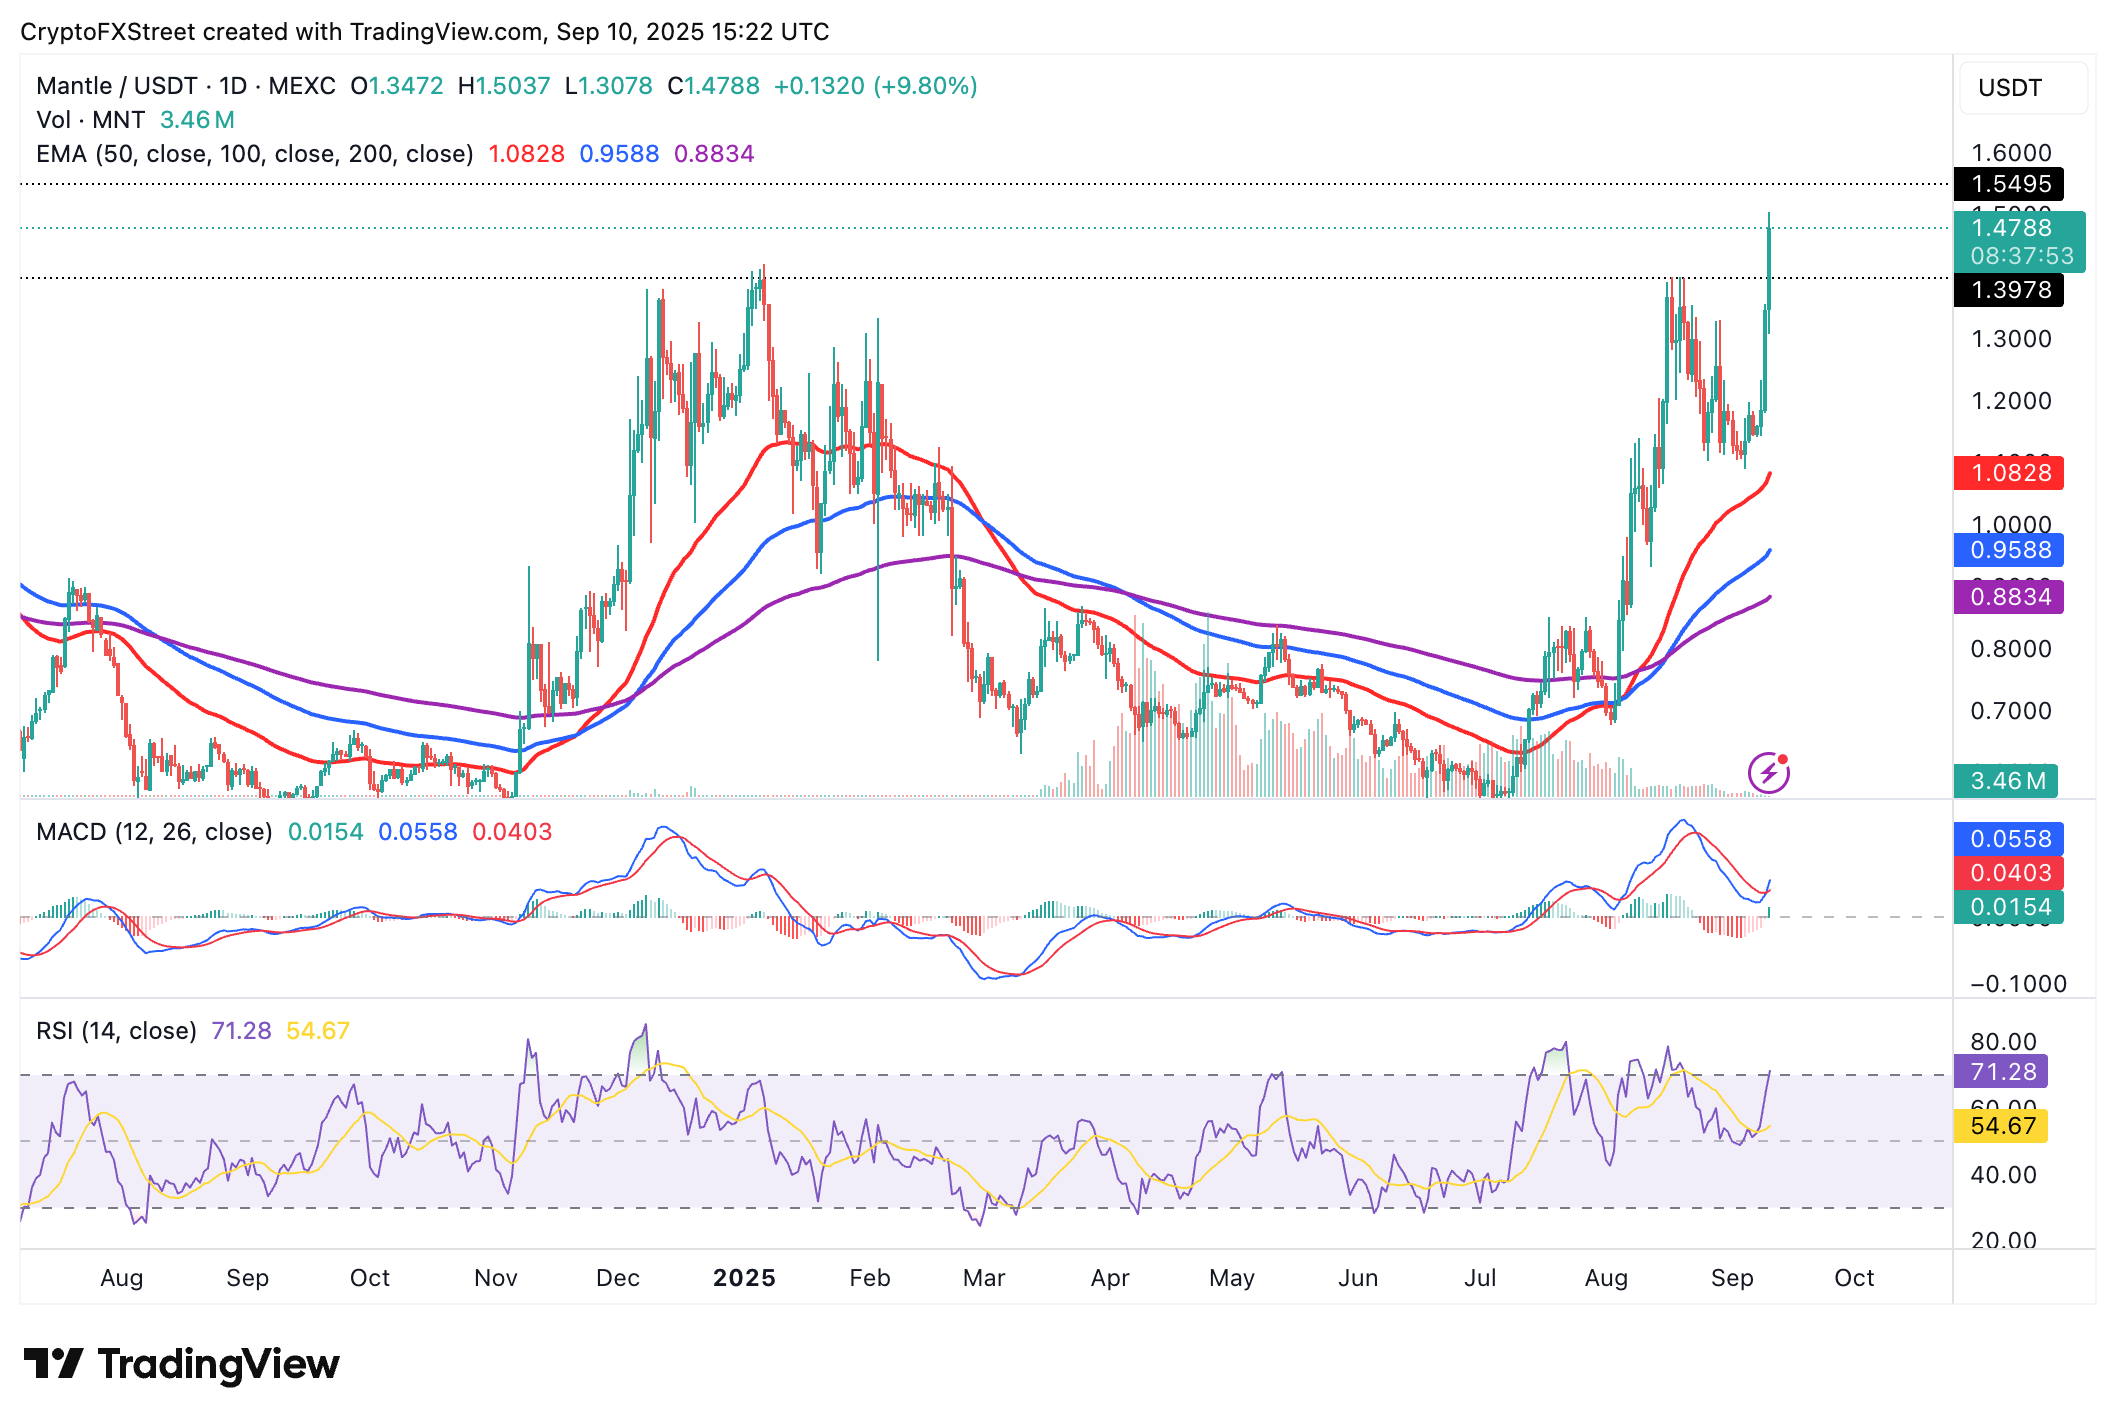Click the blue 0.9588 EMA axis label
This screenshot has width=2116, height=1424.
tap(2009, 550)
